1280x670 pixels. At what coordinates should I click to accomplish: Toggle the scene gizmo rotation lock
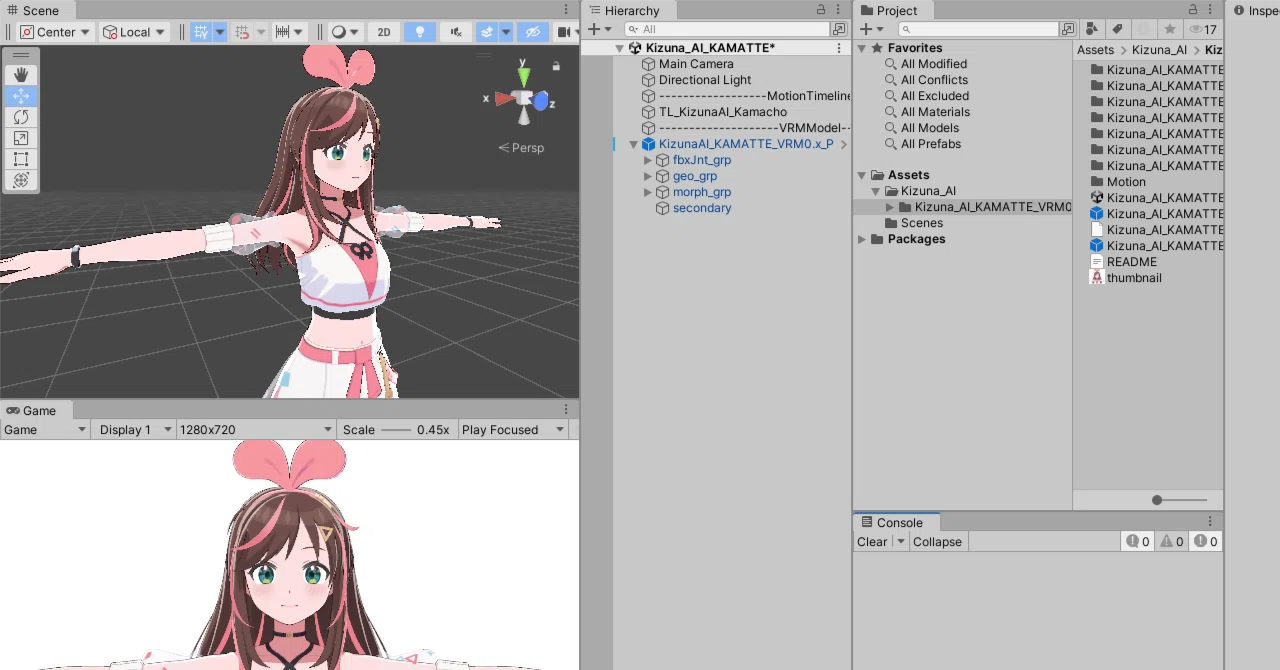(x=556, y=66)
